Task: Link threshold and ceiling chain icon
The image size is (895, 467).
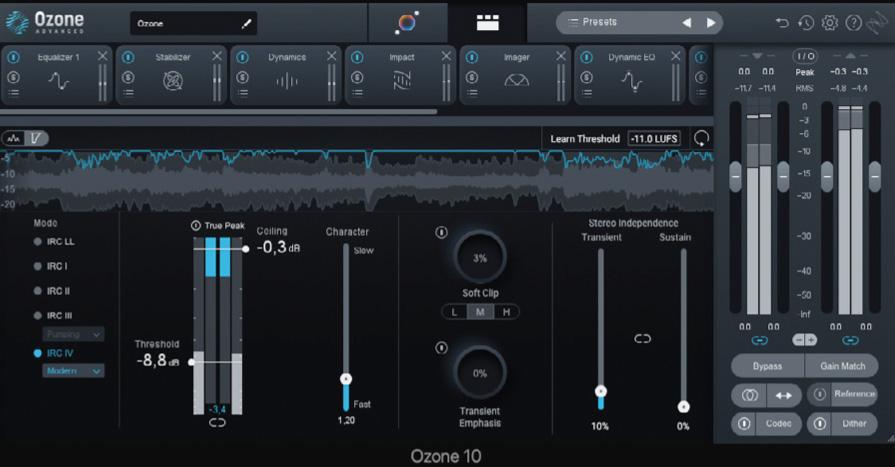Action: pos(217,423)
